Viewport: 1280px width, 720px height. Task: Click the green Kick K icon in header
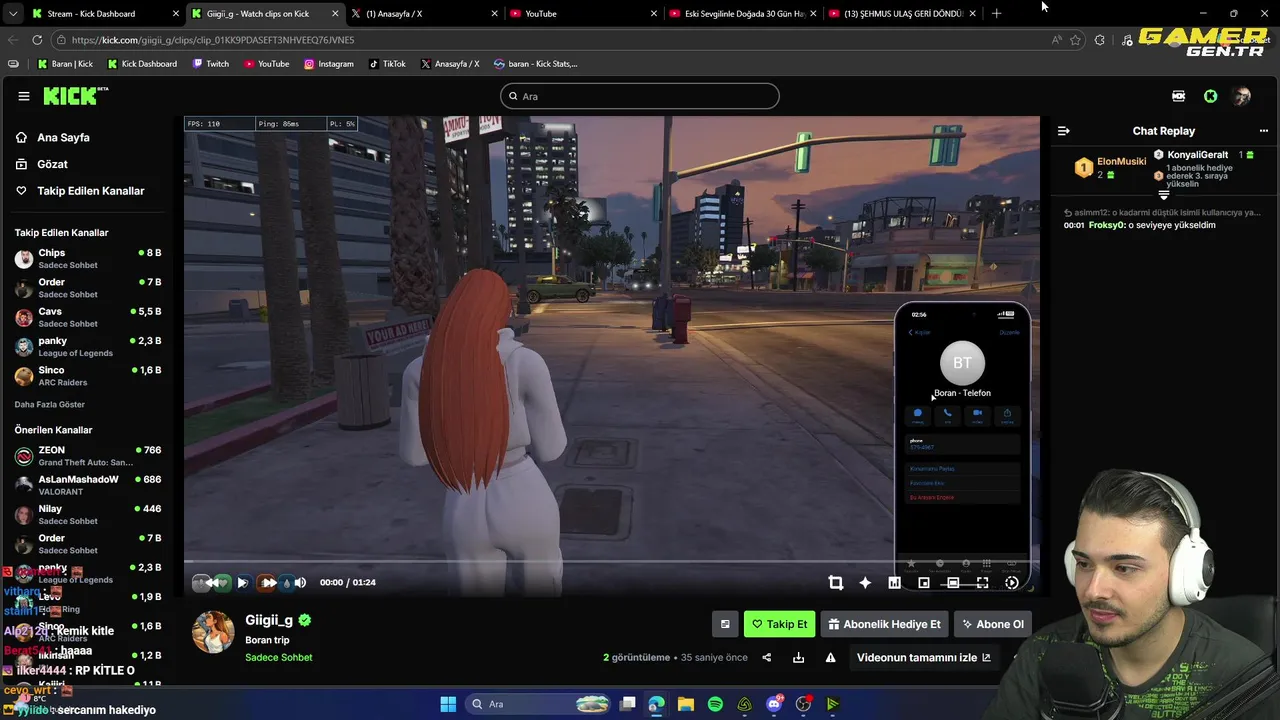1211,96
